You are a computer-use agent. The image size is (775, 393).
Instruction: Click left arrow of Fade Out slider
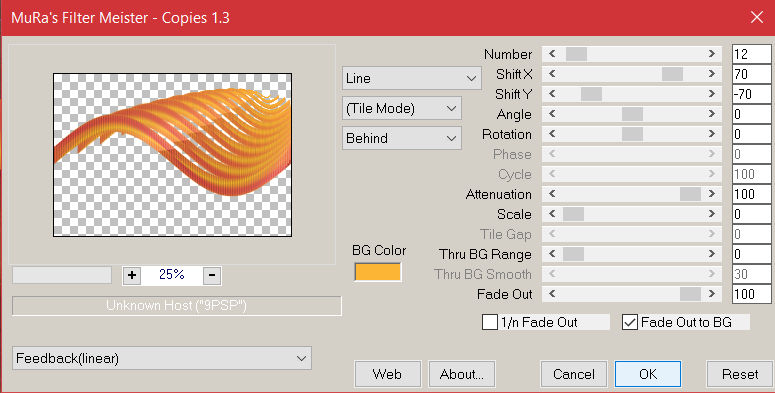[552, 294]
